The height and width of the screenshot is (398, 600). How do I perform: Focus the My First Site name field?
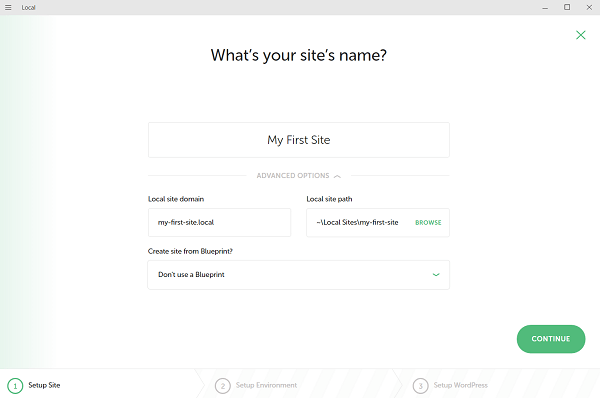298,140
